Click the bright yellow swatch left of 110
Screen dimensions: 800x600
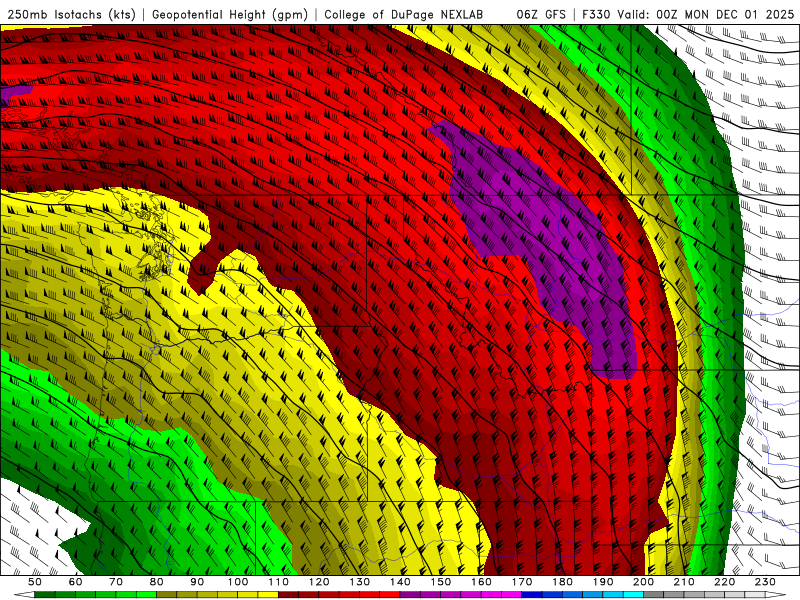click(268, 595)
